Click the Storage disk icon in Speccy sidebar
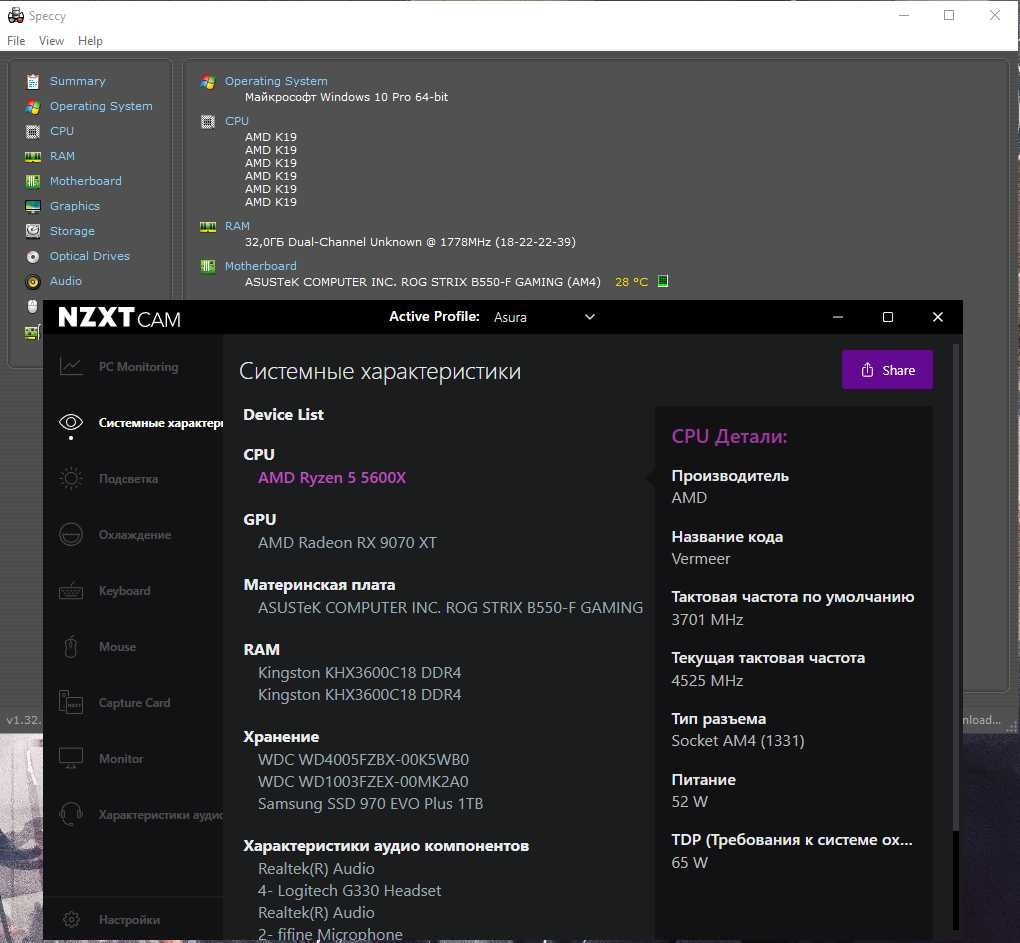1020x943 pixels. click(x=33, y=231)
